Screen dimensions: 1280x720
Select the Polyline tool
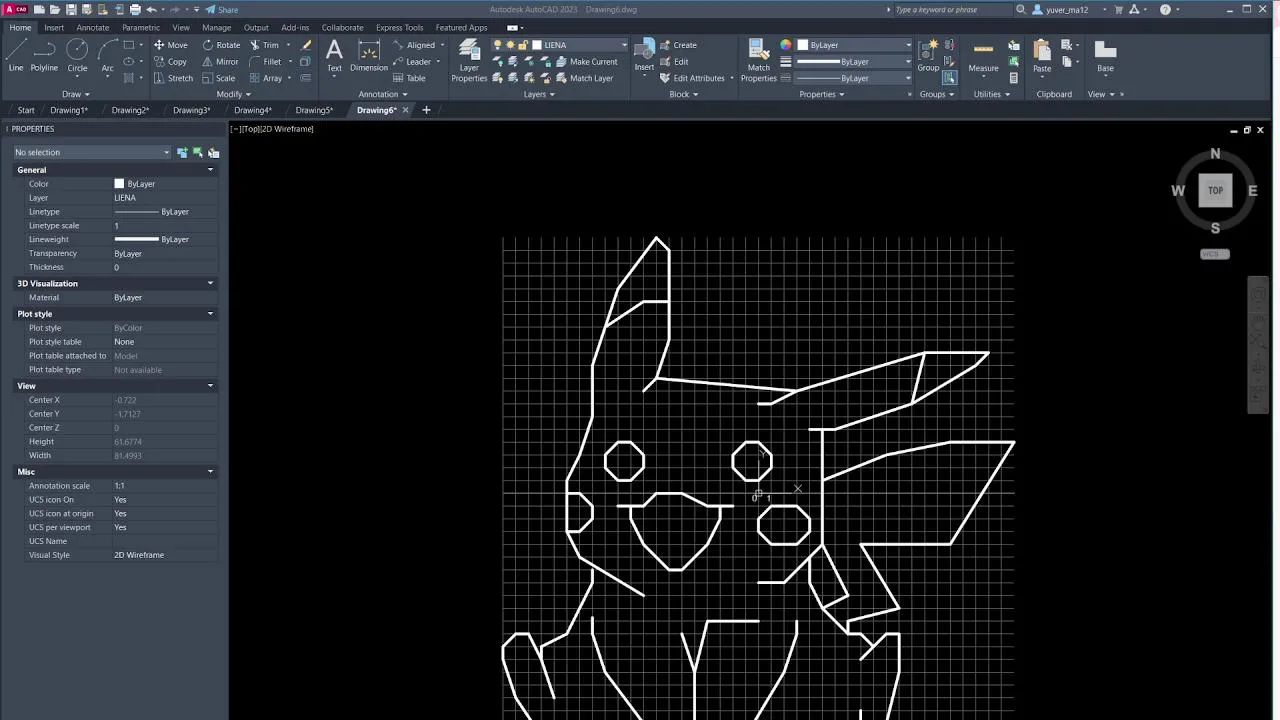click(44, 55)
